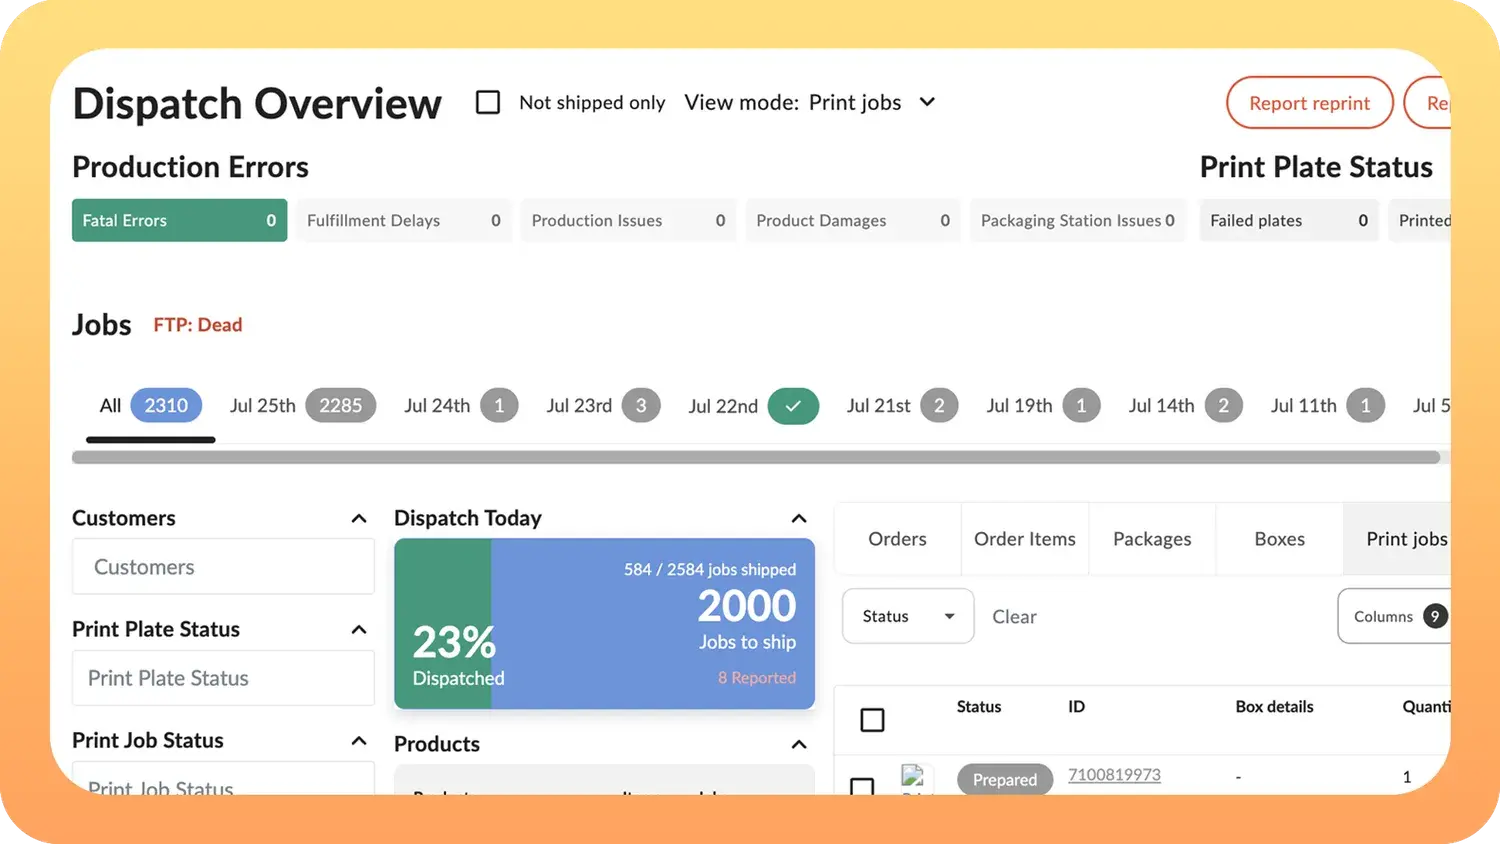Click the ID column header

1076,707
